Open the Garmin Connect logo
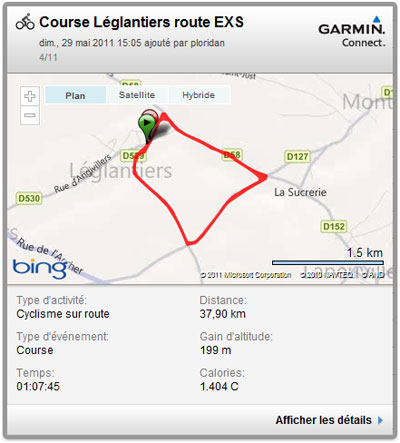 352,31
